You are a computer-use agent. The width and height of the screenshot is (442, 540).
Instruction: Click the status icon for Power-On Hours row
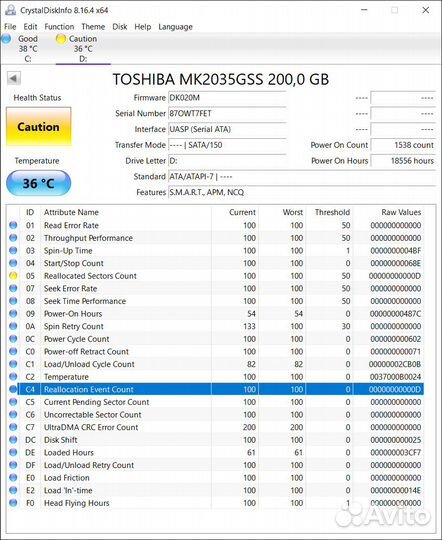tap(13, 314)
